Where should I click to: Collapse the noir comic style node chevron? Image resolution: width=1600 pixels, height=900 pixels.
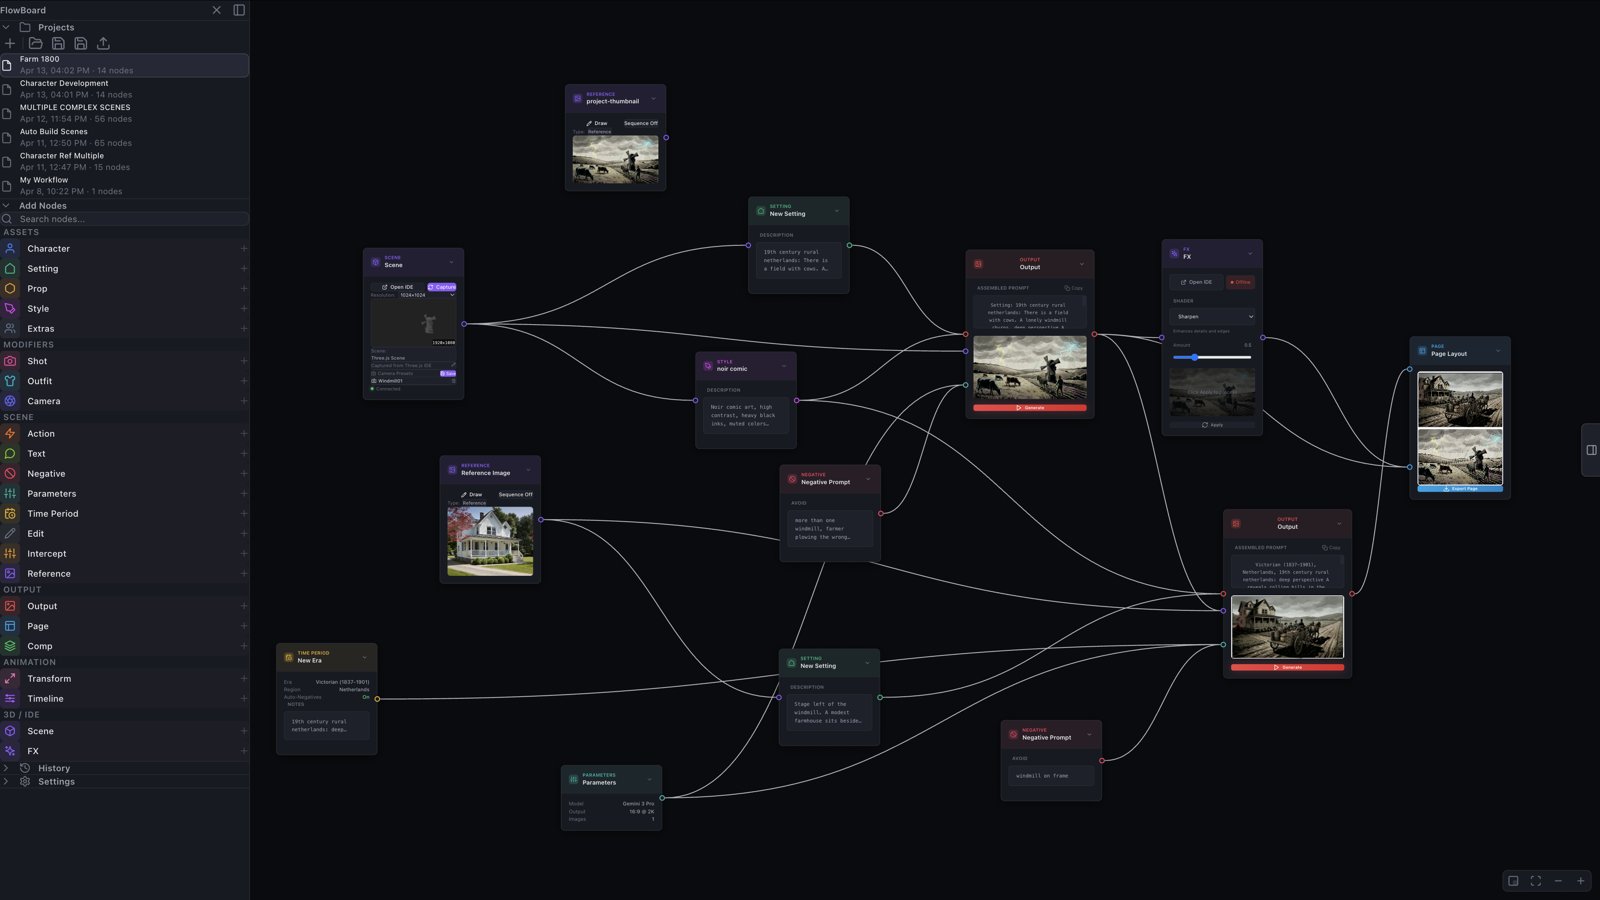784,366
